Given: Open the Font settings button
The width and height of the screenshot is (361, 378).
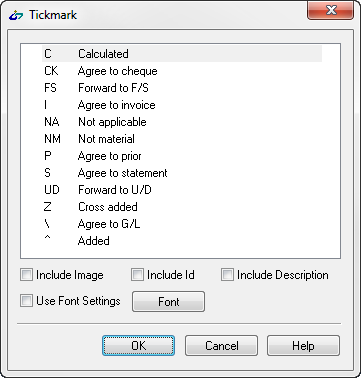Looking at the screenshot, I should coord(168,302).
